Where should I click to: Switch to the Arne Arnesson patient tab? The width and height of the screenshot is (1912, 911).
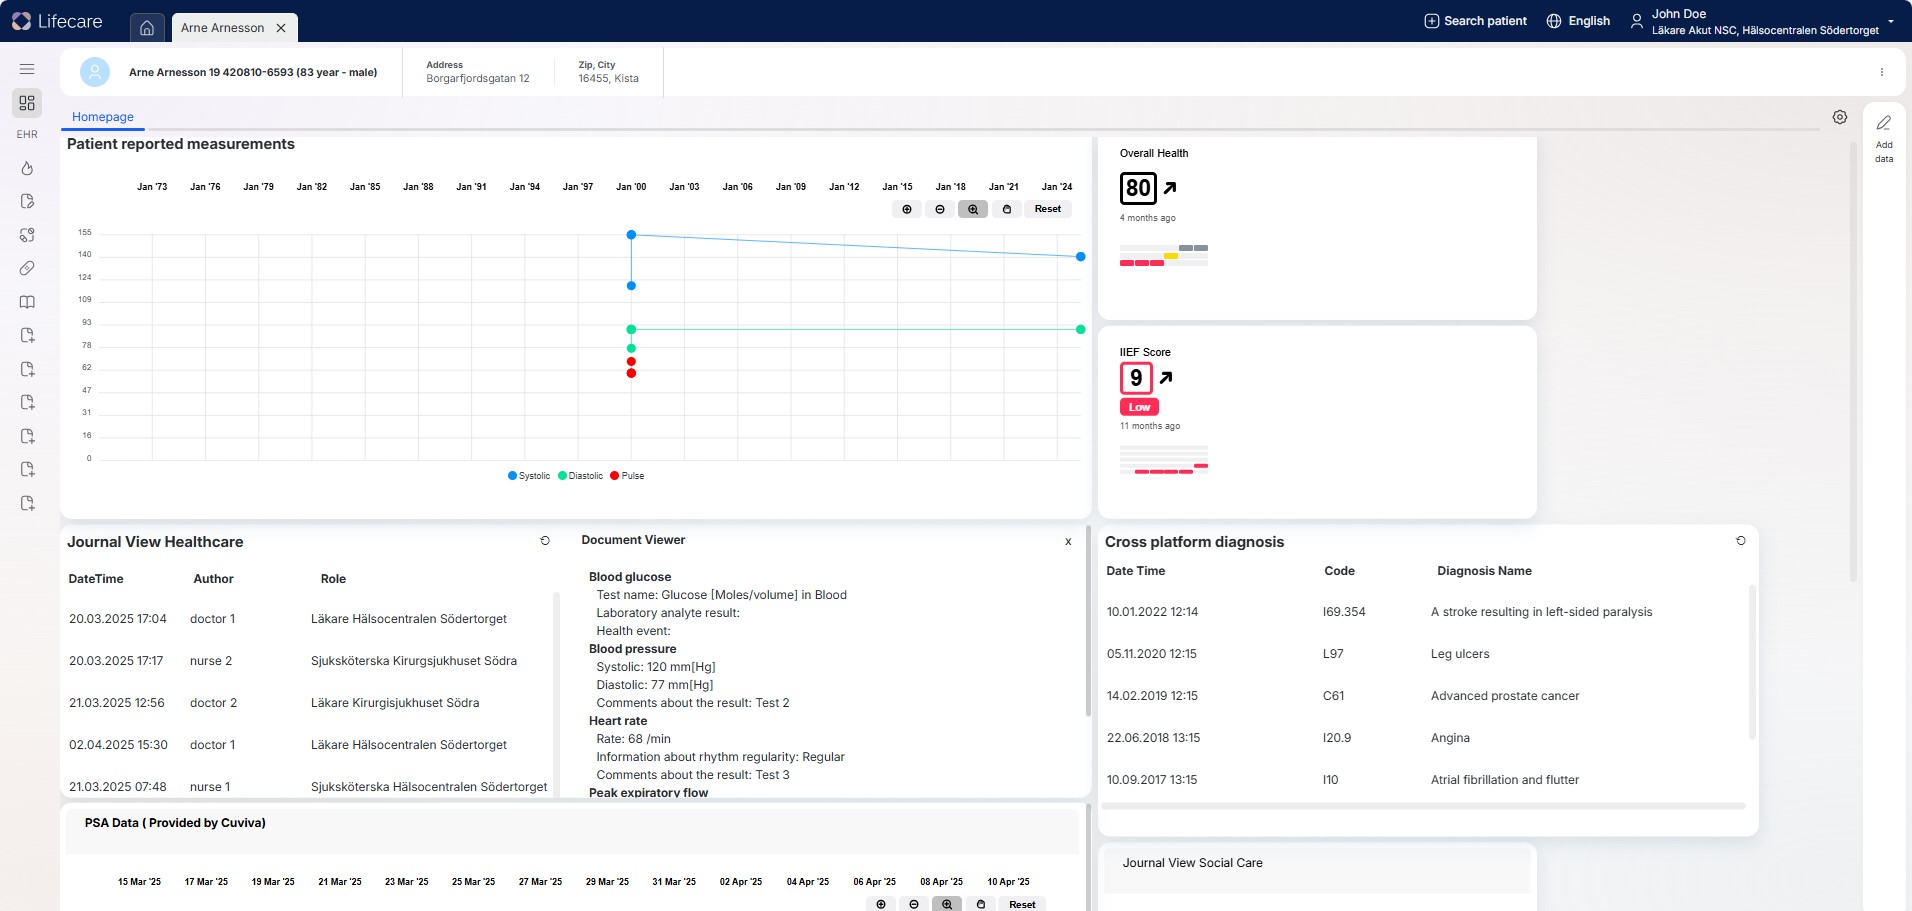223,28
